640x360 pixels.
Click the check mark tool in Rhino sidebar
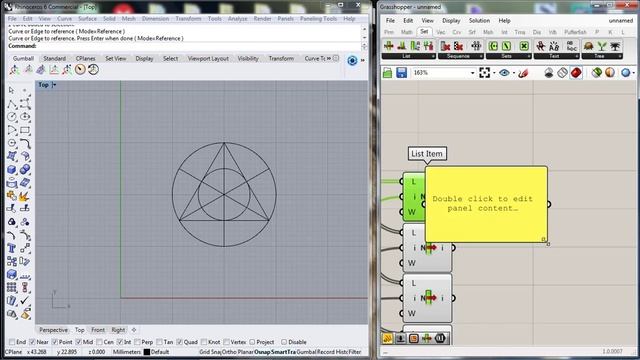[x=25, y=301]
